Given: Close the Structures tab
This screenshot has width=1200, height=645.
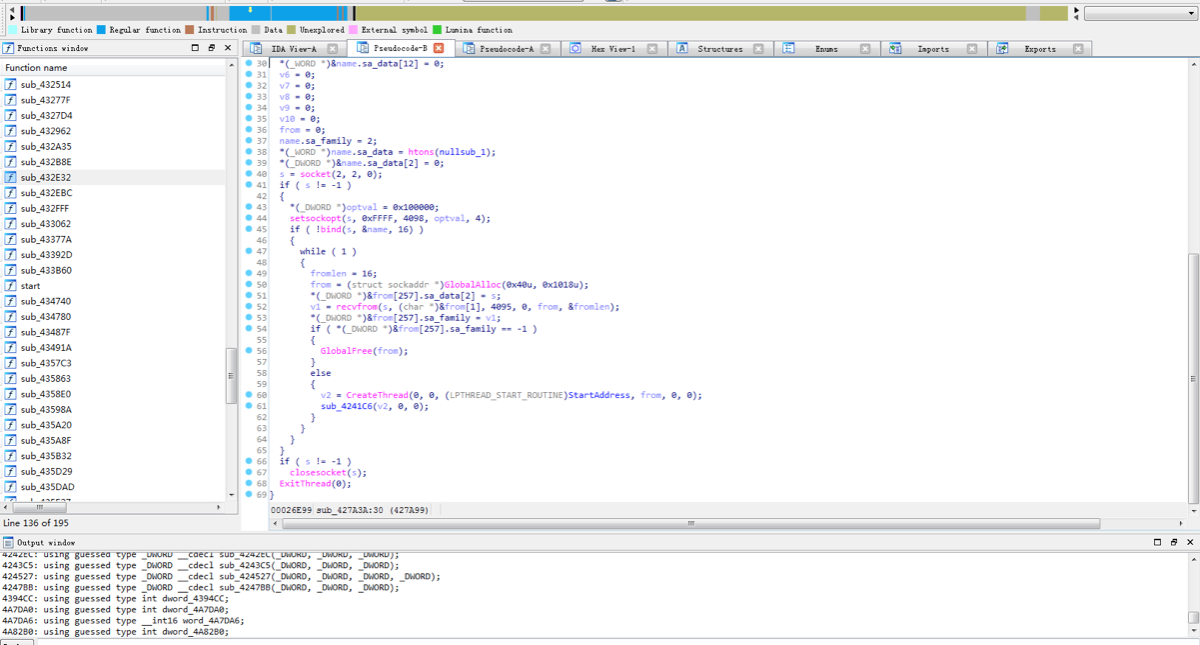Looking at the screenshot, I should coord(758,48).
